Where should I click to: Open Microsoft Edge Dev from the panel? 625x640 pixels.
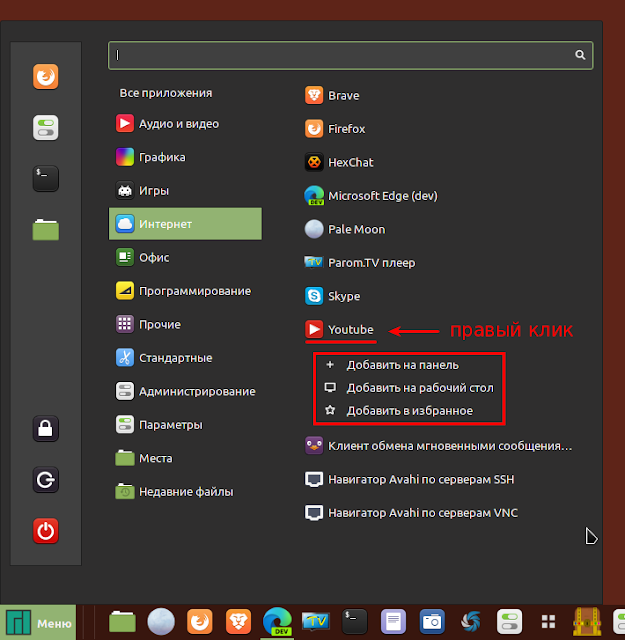(x=277, y=622)
